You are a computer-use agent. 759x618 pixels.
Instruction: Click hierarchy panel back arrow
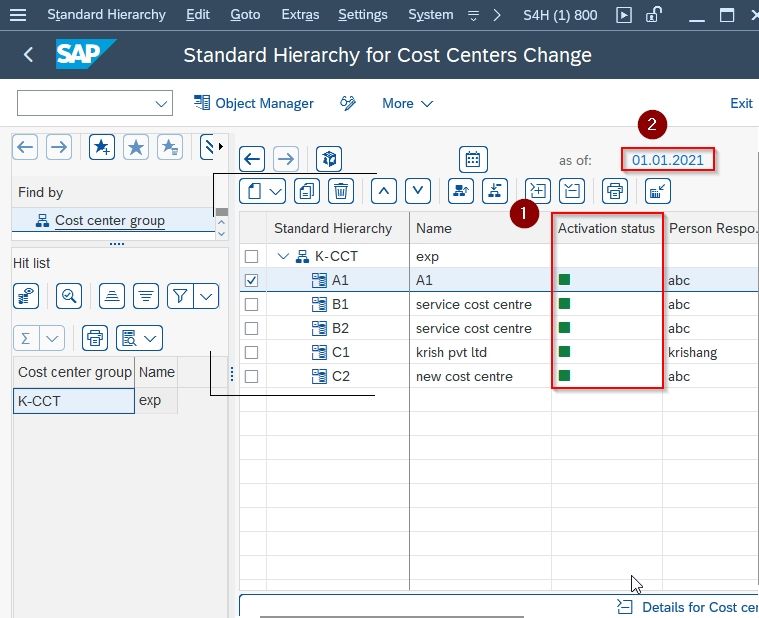(252, 159)
